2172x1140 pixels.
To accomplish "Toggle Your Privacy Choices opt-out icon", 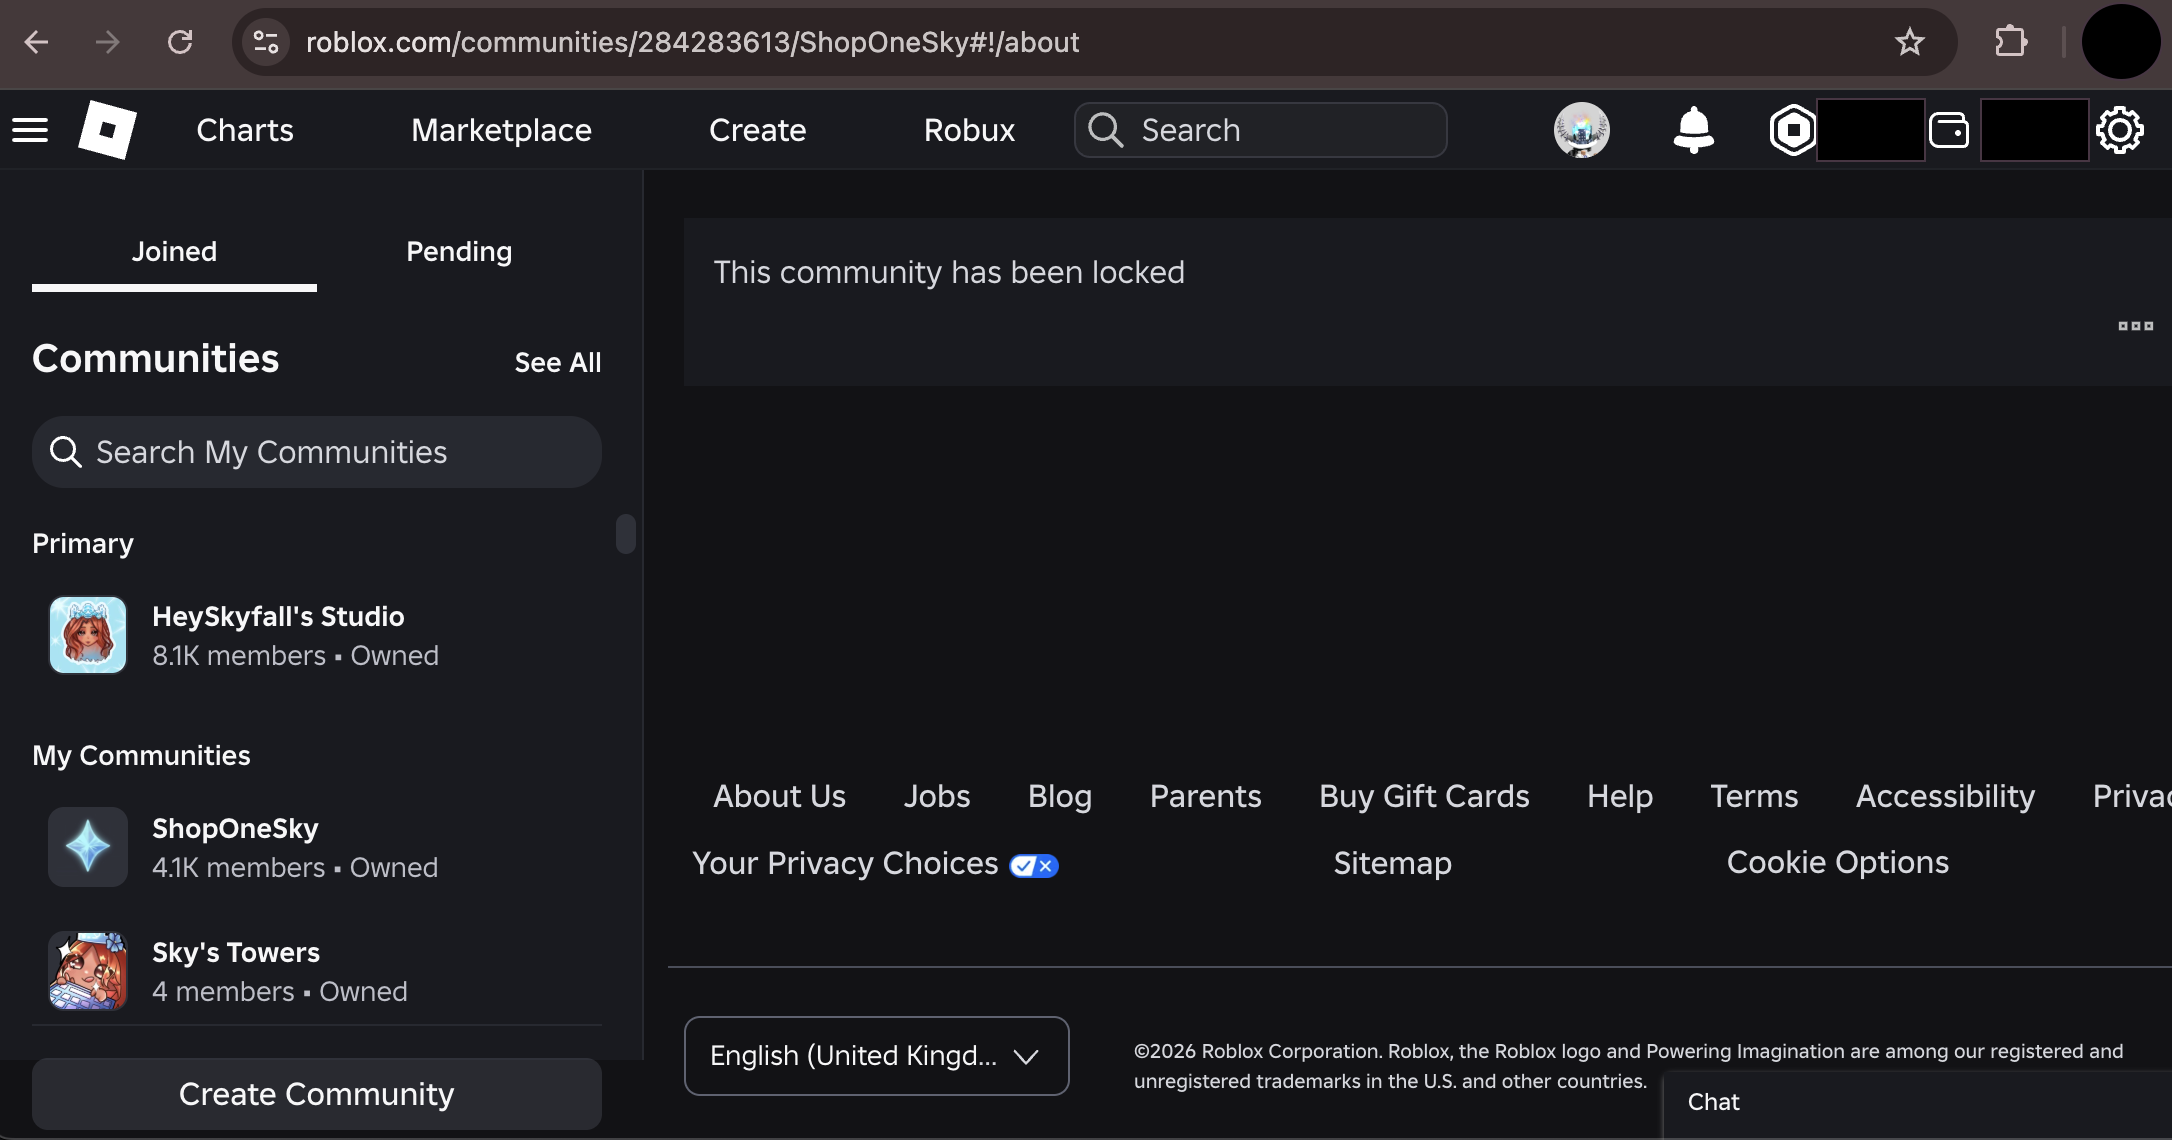I will (1034, 865).
